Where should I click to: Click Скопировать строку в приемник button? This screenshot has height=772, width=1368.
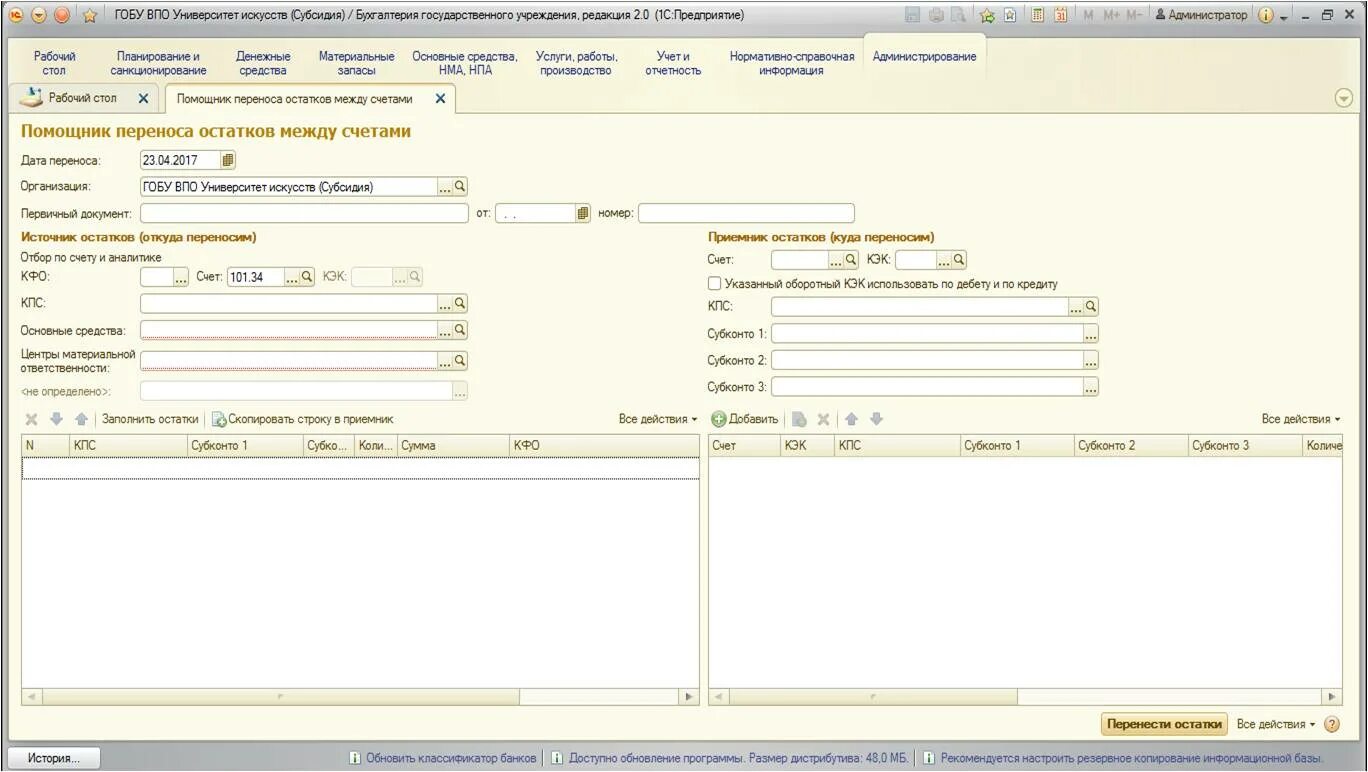click(302, 419)
